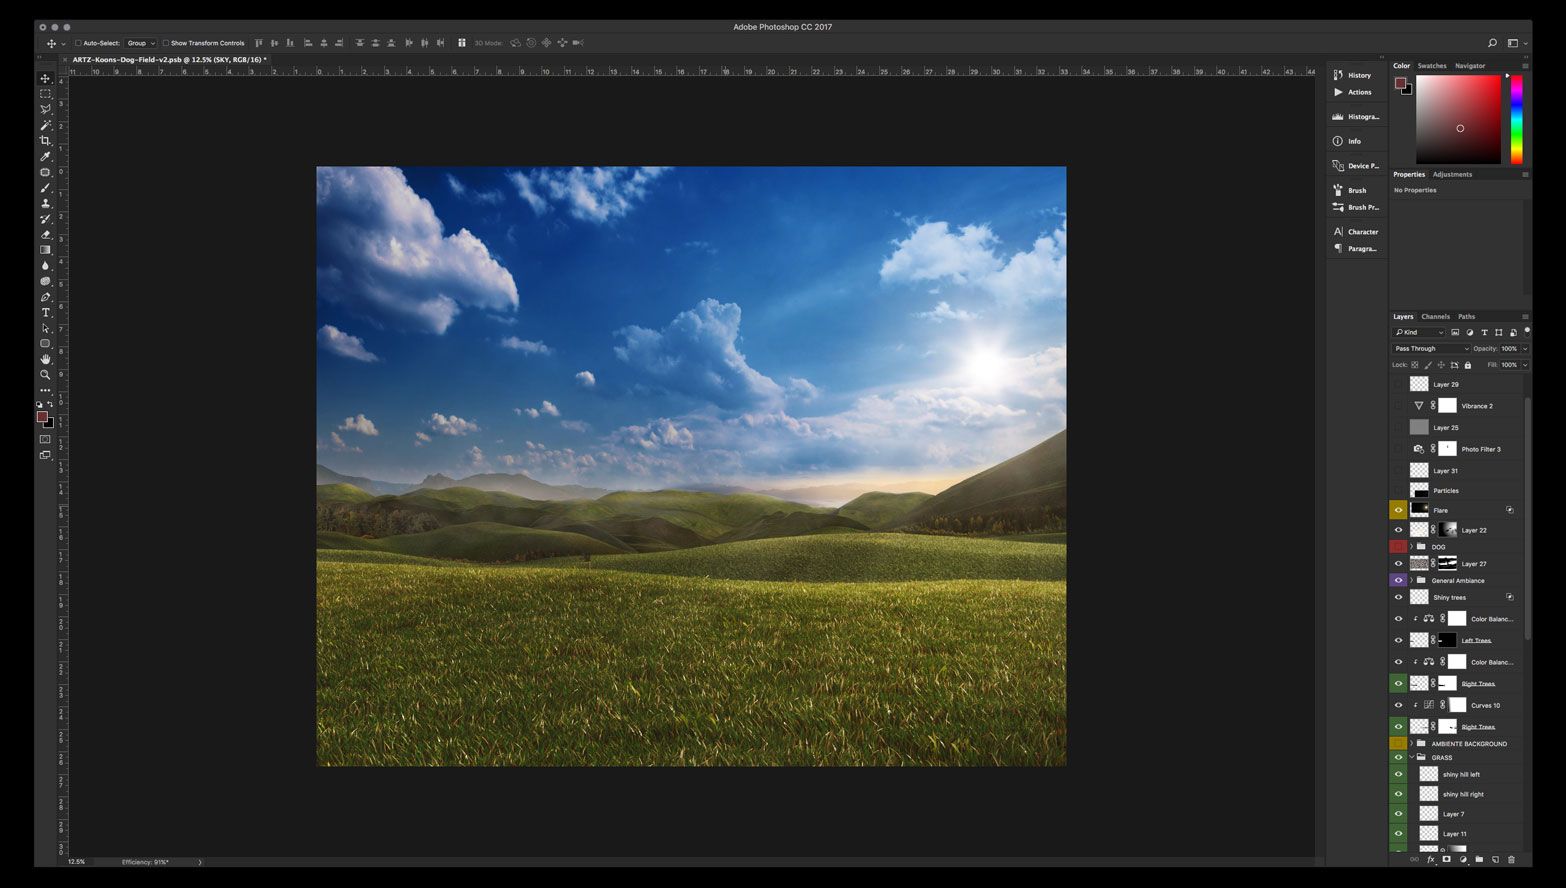Activate the Horizontal Type tool
This screenshot has width=1566, height=888.
(x=45, y=313)
